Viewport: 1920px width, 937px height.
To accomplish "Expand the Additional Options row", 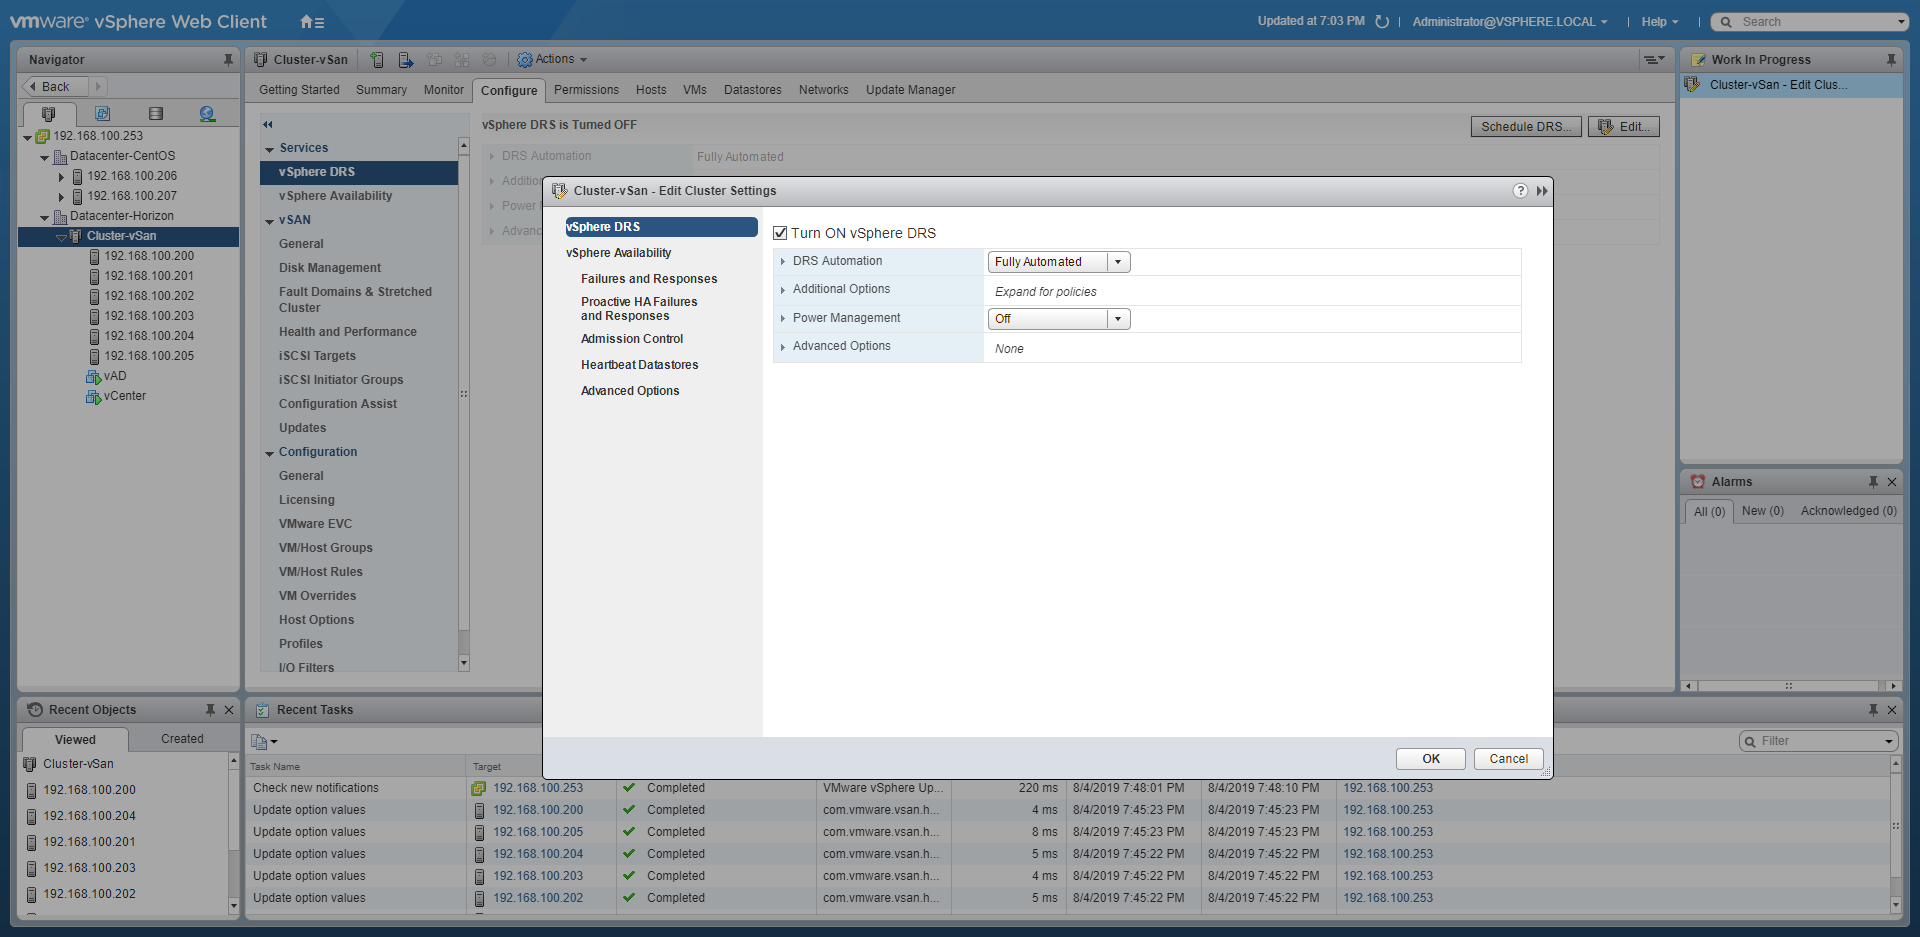I will click(x=783, y=290).
